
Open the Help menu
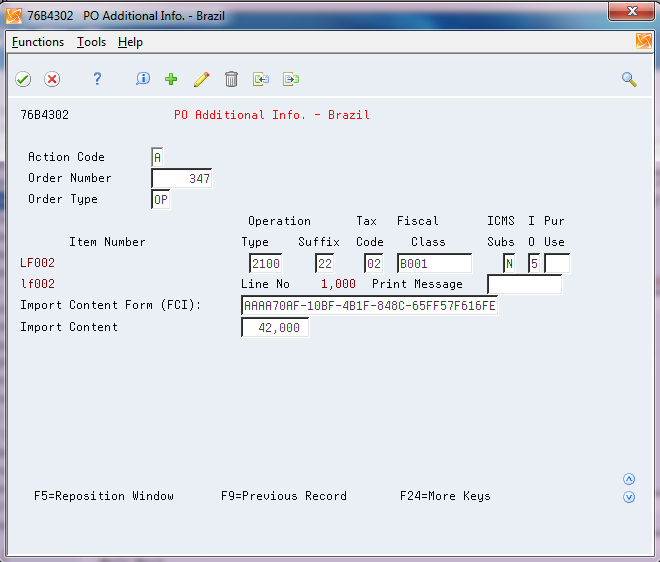click(x=130, y=42)
